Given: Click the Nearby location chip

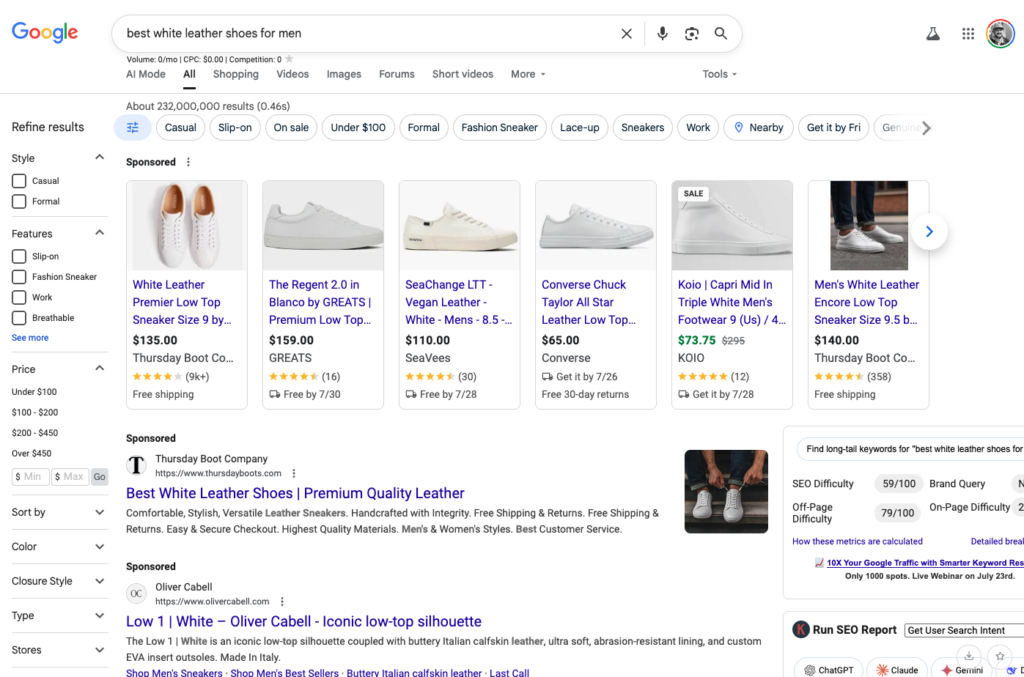Looking at the screenshot, I should click(x=758, y=127).
